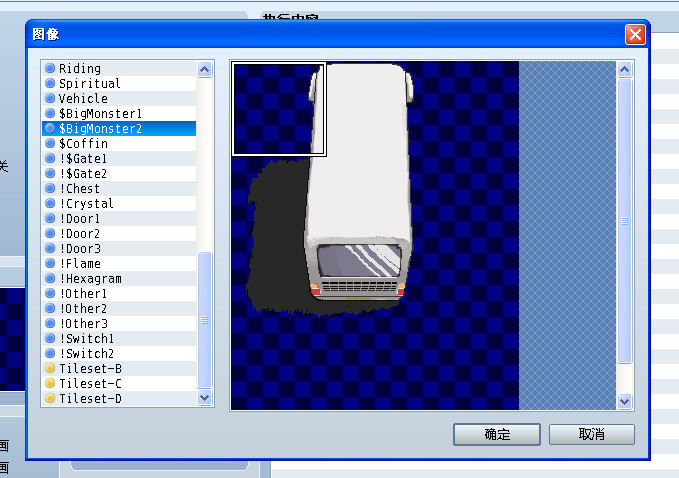
Task: Select the Tileset-D entry
Action: pyautogui.click(x=119, y=398)
